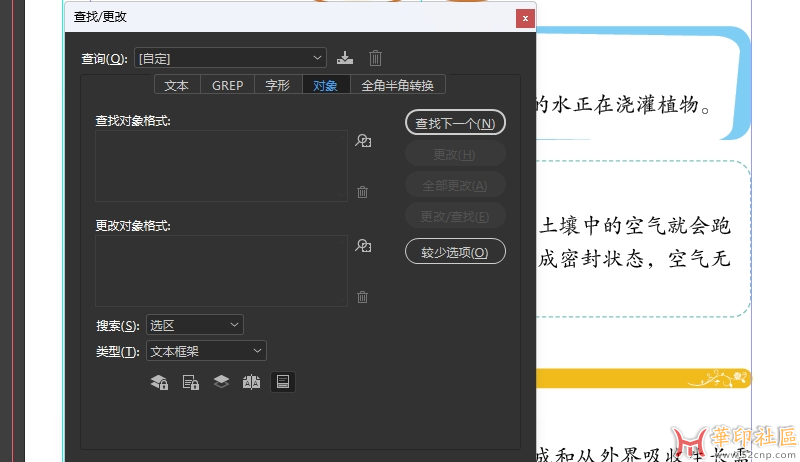Select the 对象 tab

[x=326, y=85]
